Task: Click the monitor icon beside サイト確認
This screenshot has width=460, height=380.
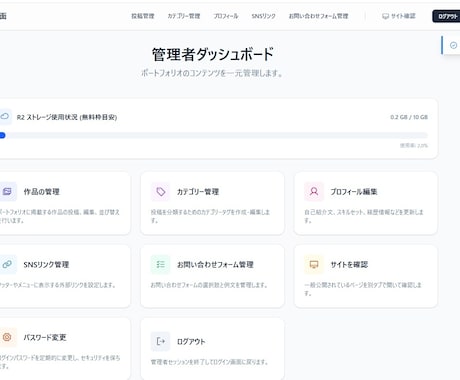Action: pyautogui.click(x=385, y=16)
